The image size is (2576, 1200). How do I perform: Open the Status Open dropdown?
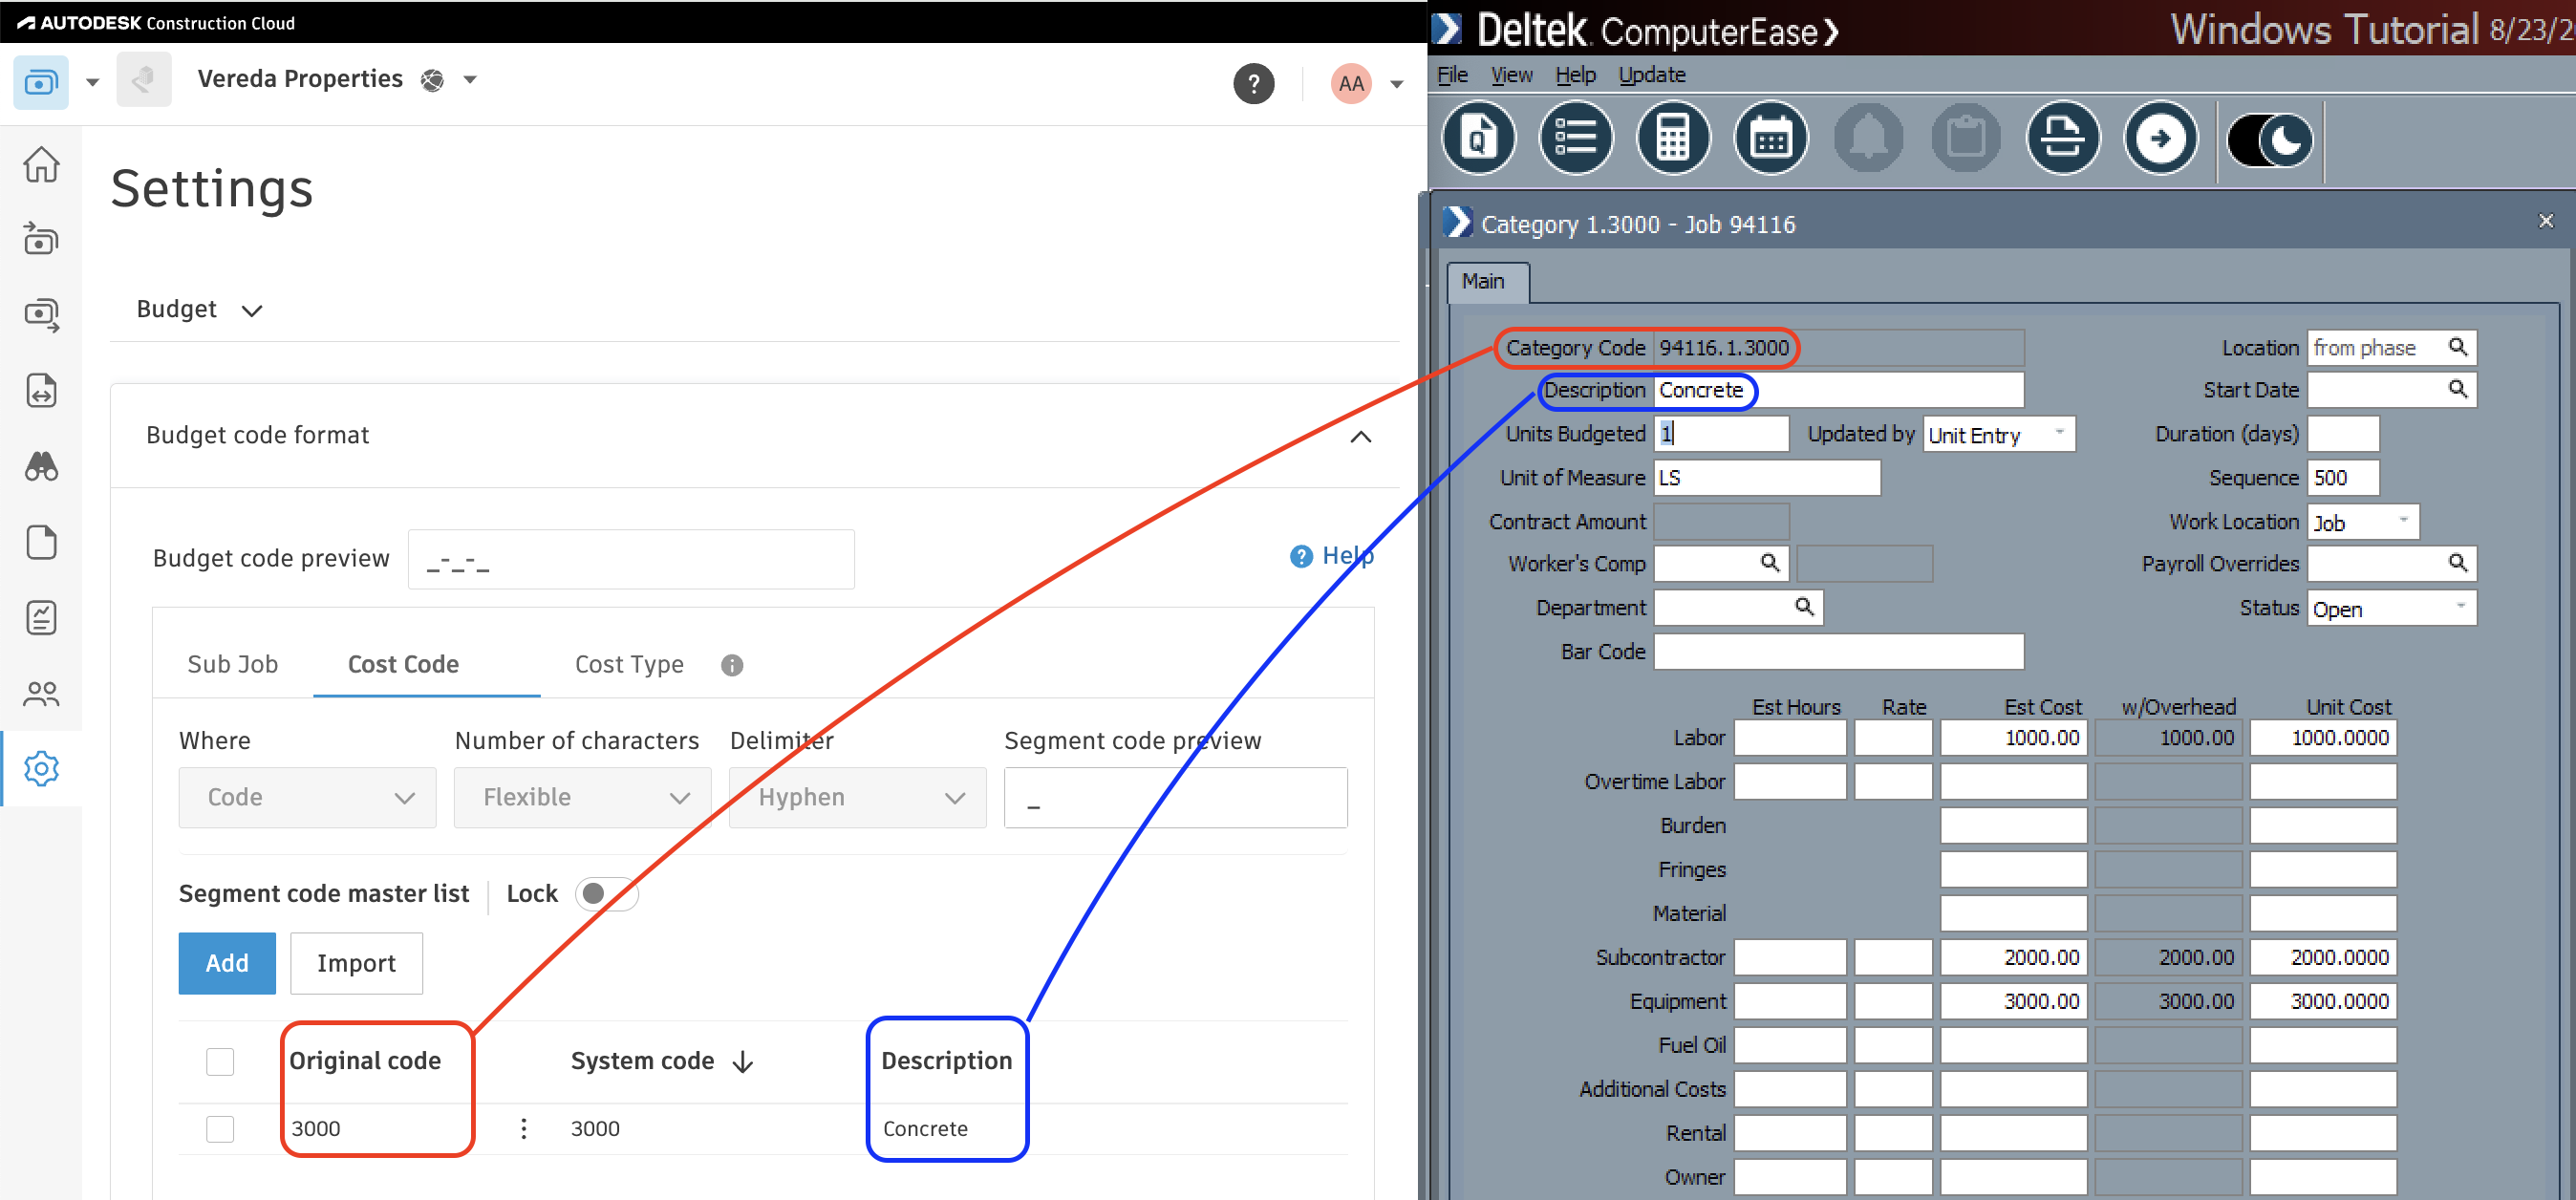coord(2391,608)
